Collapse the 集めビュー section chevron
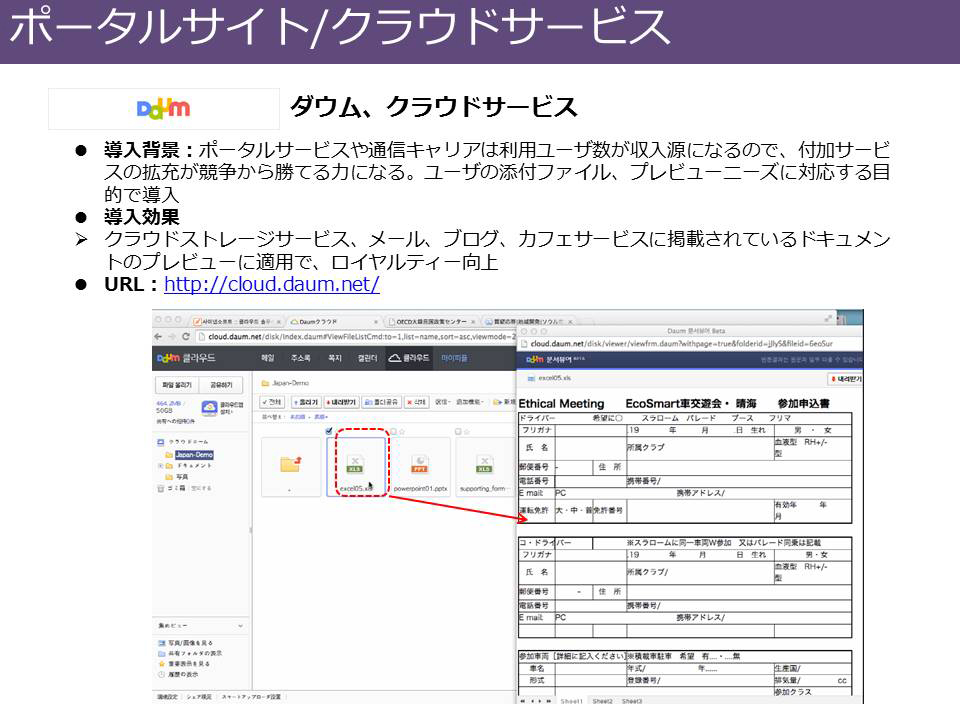 [x=241, y=626]
